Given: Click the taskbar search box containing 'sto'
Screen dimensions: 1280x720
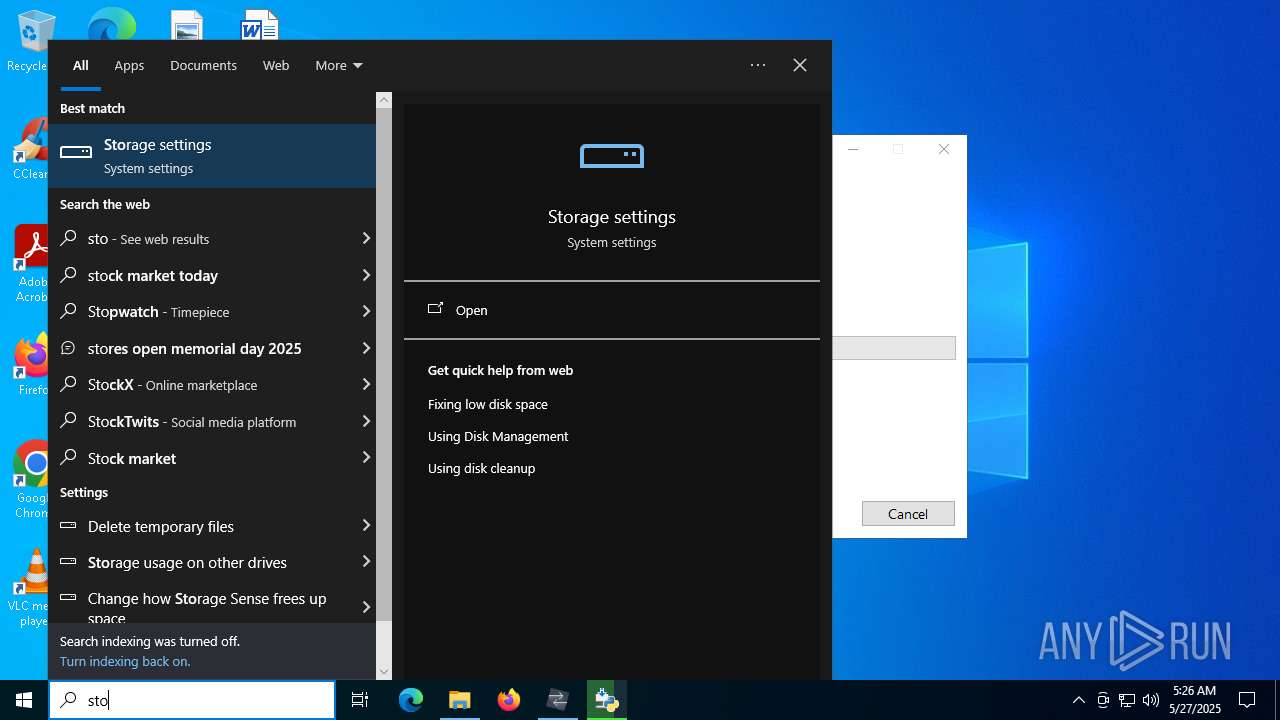Looking at the screenshot, I should point(192,700).
